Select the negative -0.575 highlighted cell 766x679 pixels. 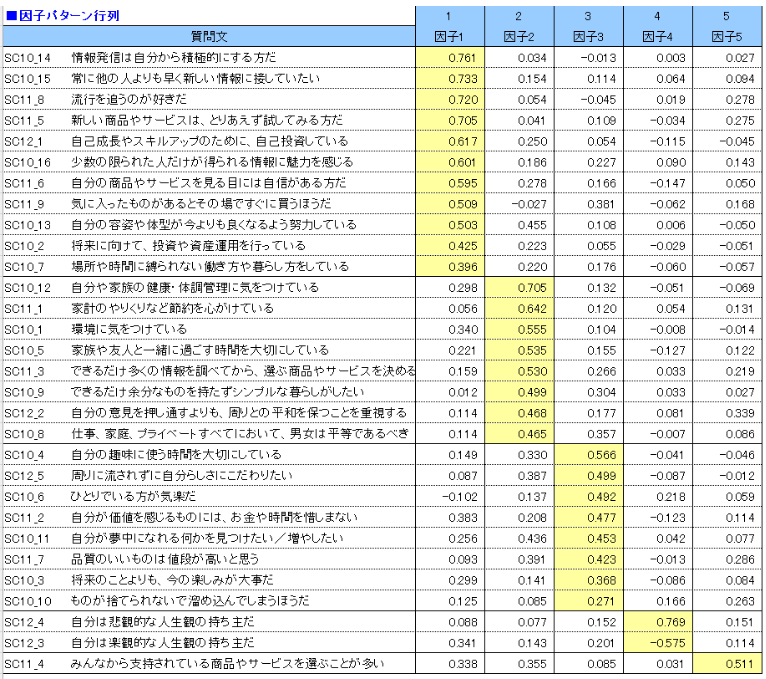[x=656, y=643]
